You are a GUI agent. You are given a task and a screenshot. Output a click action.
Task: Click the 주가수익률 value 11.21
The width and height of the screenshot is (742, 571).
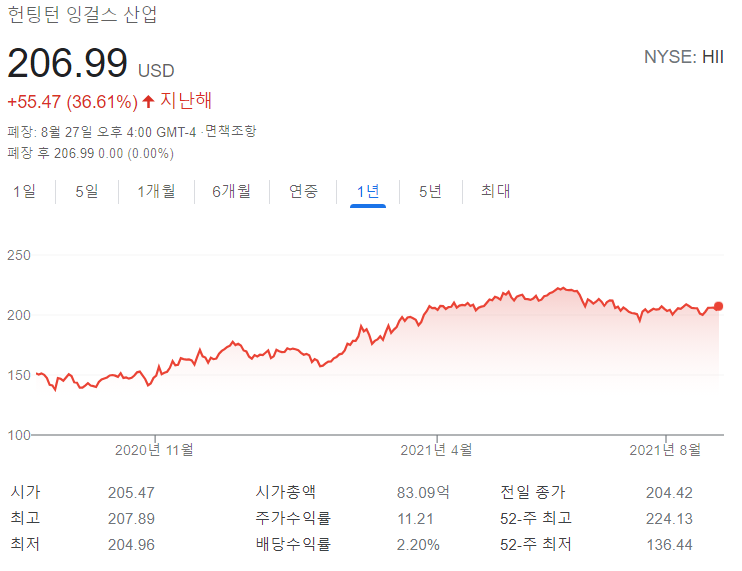[x=415, y=519]
